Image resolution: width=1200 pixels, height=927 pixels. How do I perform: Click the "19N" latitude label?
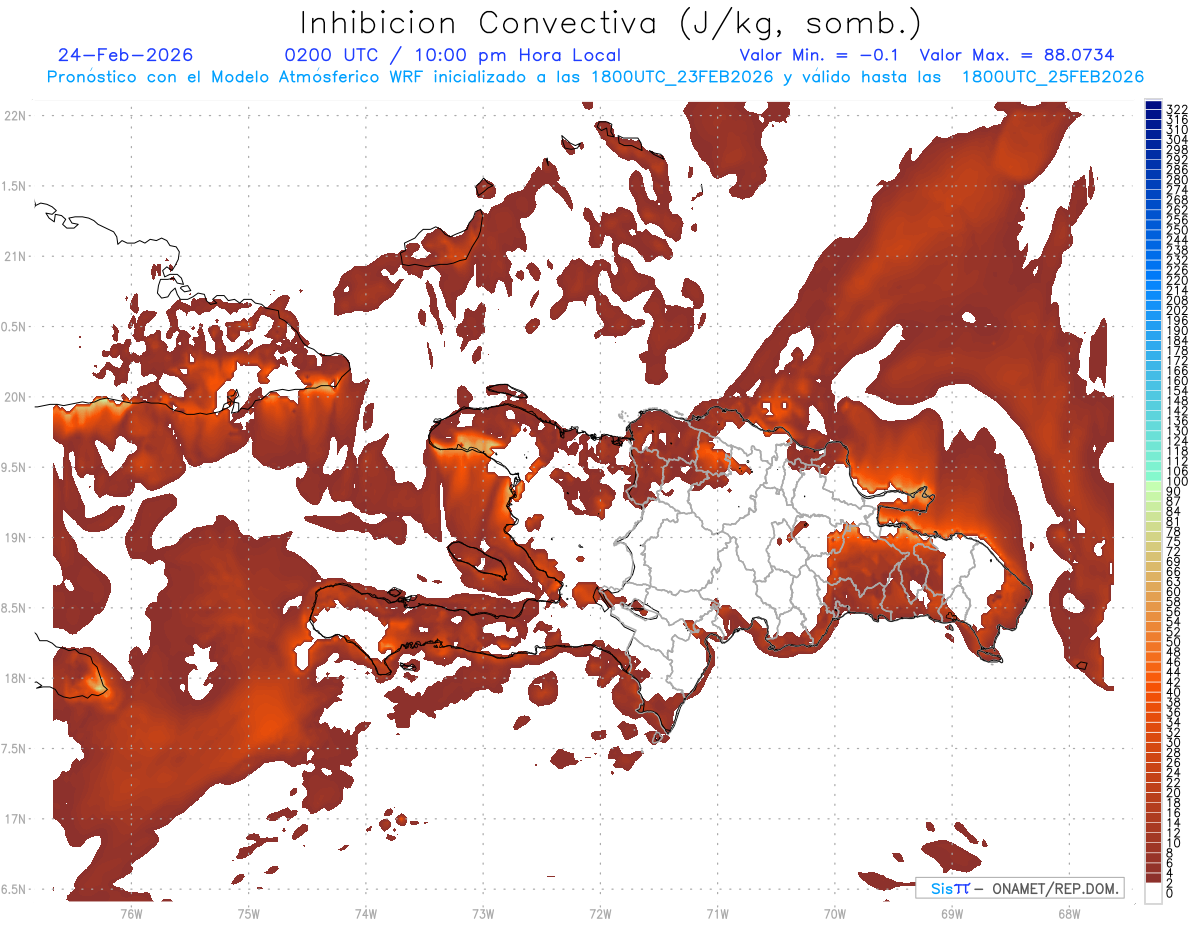[x=15, y=538]
